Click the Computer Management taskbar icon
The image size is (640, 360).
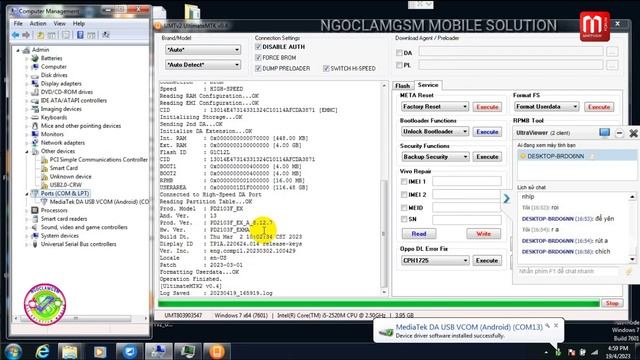(159, 351)
